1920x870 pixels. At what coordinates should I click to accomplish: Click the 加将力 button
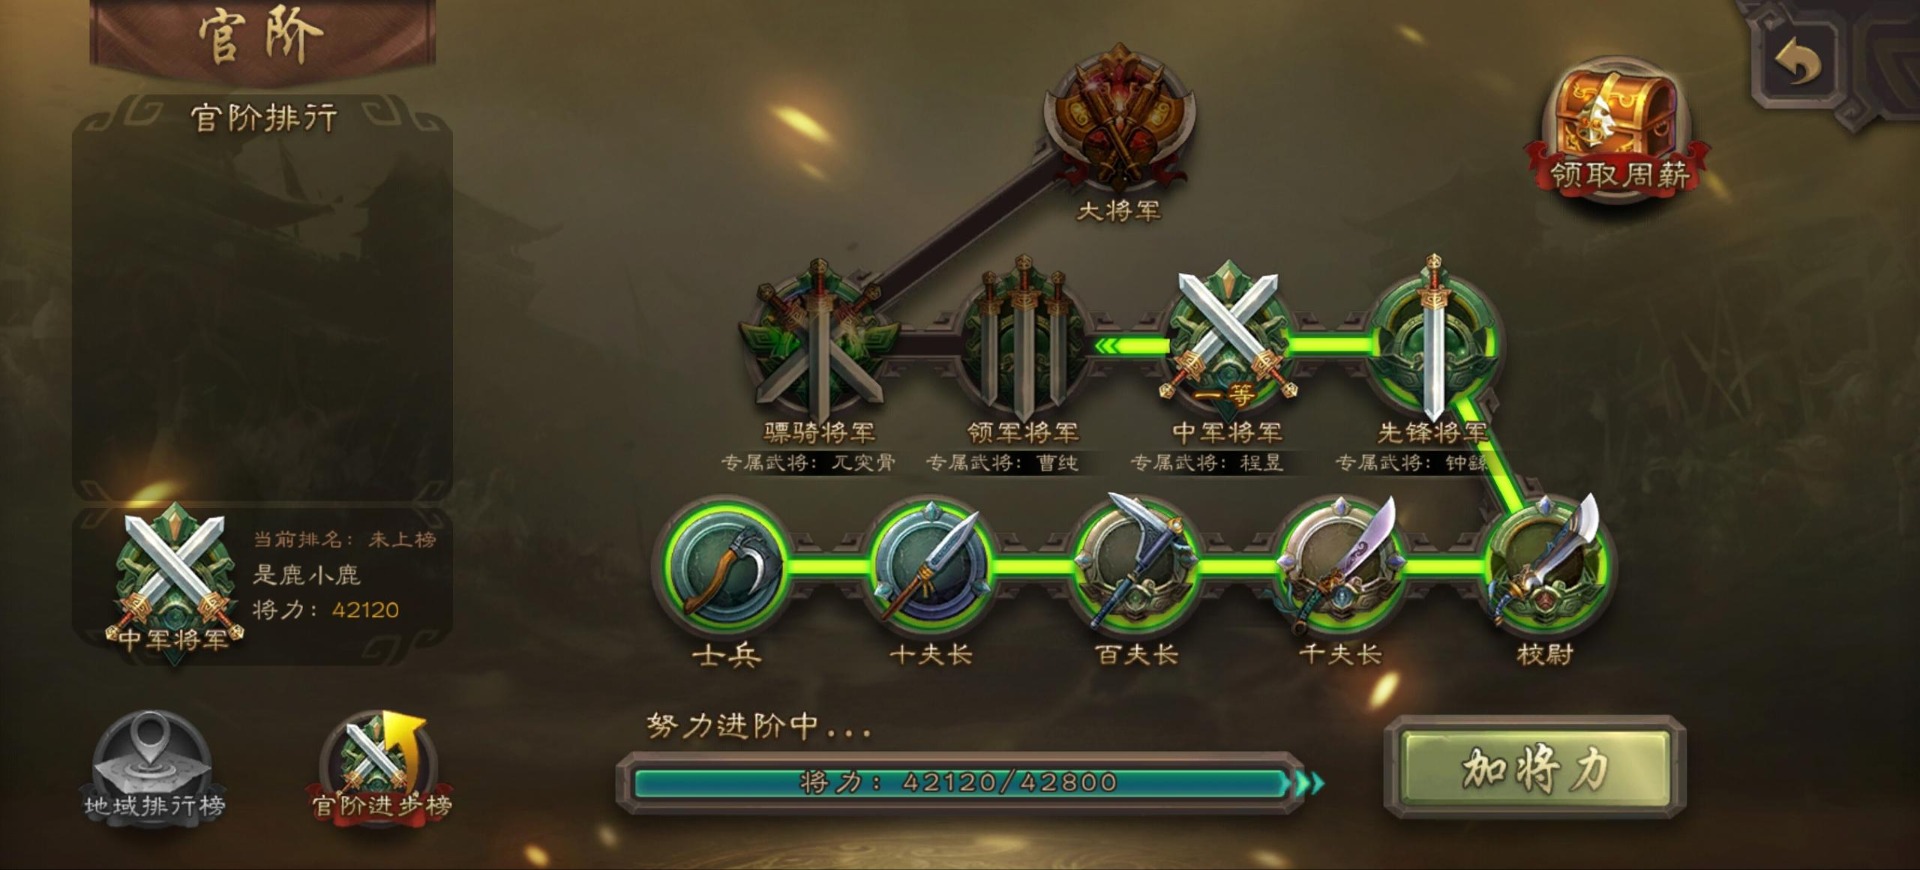tap(1535, 768)
